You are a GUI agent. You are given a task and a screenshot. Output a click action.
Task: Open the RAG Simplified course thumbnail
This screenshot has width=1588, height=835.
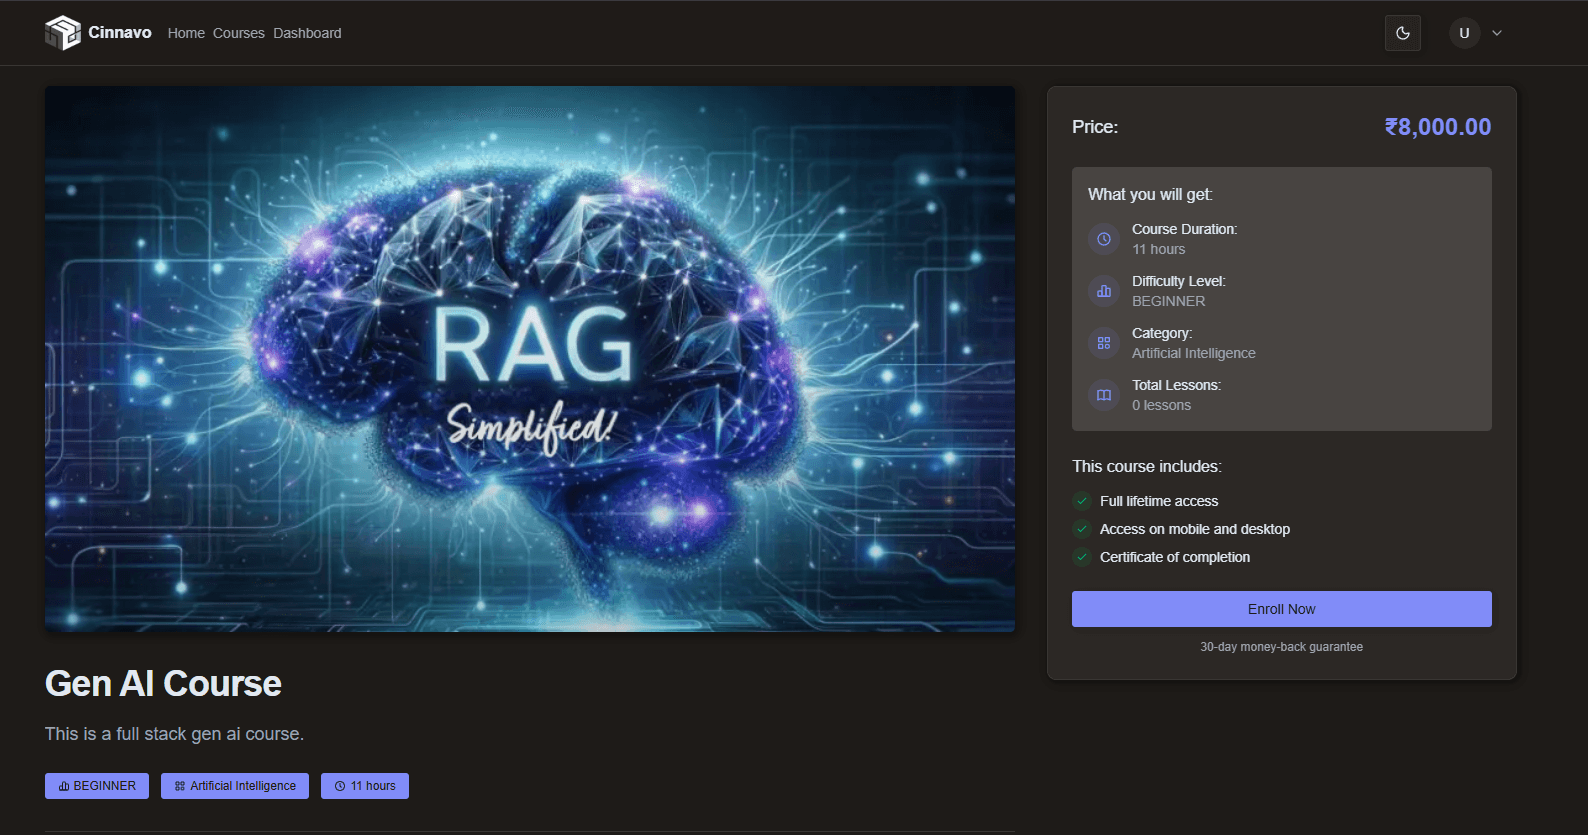coord(530,359)
